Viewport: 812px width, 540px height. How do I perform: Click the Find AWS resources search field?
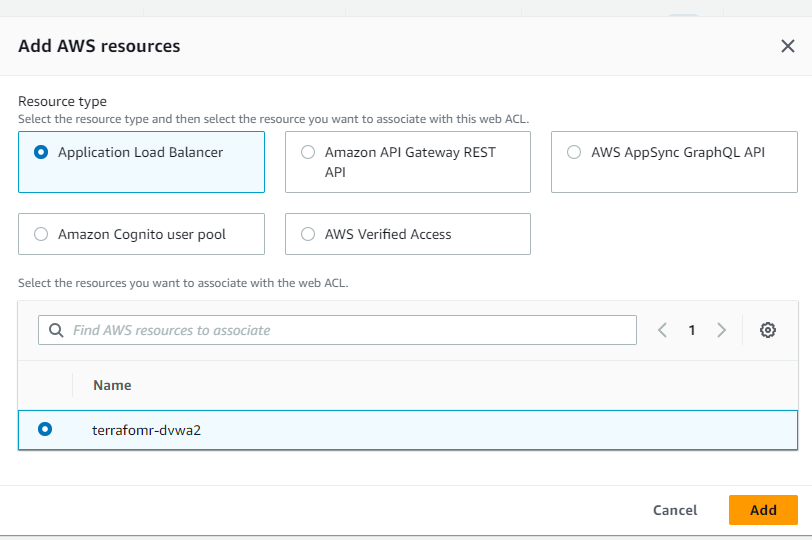click(337, 330)
